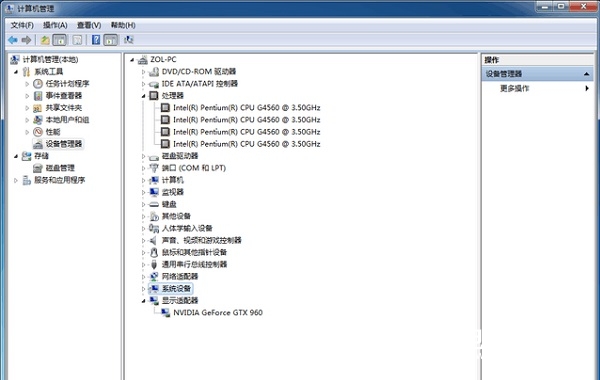Expand the 磁盘驱动器 node
Viewport: 600px width, 380px height.
point(143,156)
